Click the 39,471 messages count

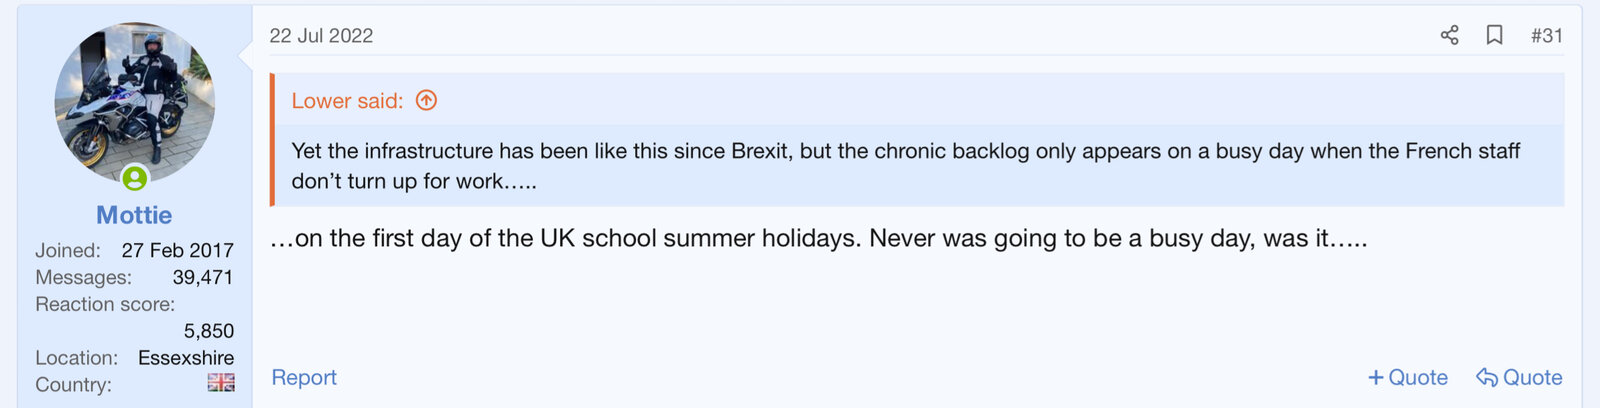pyautogui.click(x=203, y=277)
